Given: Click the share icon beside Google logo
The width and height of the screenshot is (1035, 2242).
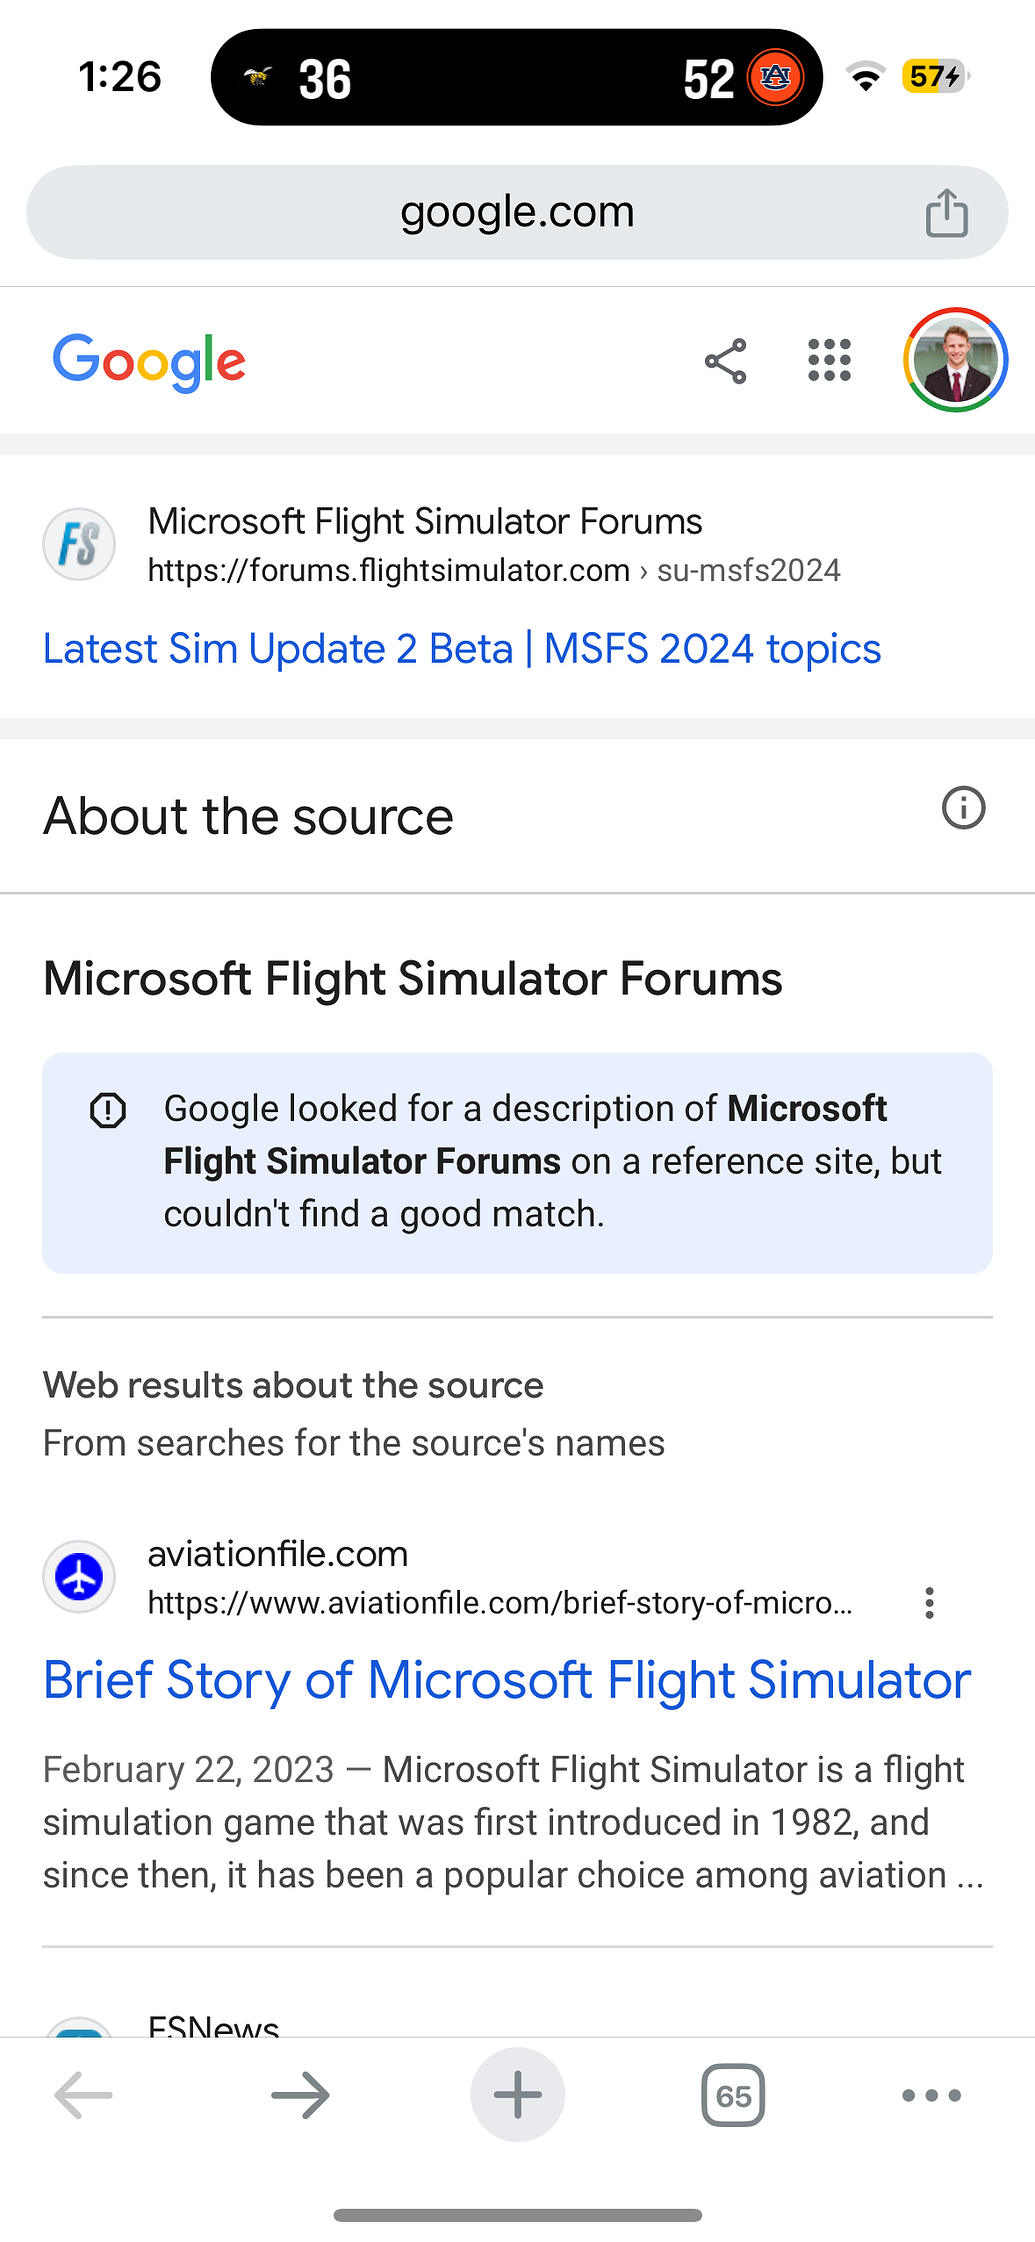Looking at the screenshot, I should coord(723,361).
